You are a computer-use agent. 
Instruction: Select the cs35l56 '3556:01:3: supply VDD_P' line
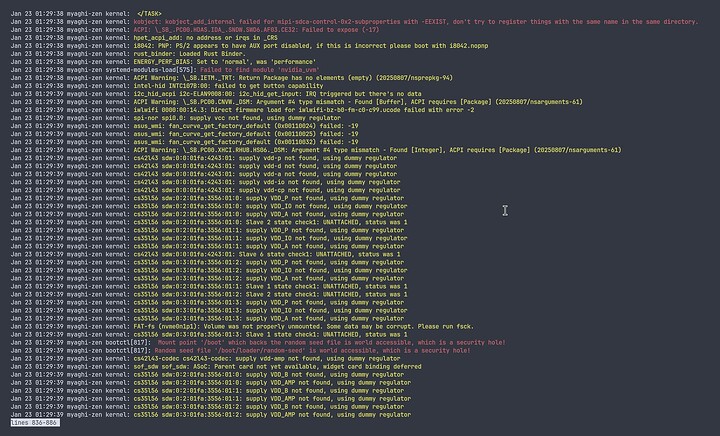pyautogui.click(x=207, y=303)
